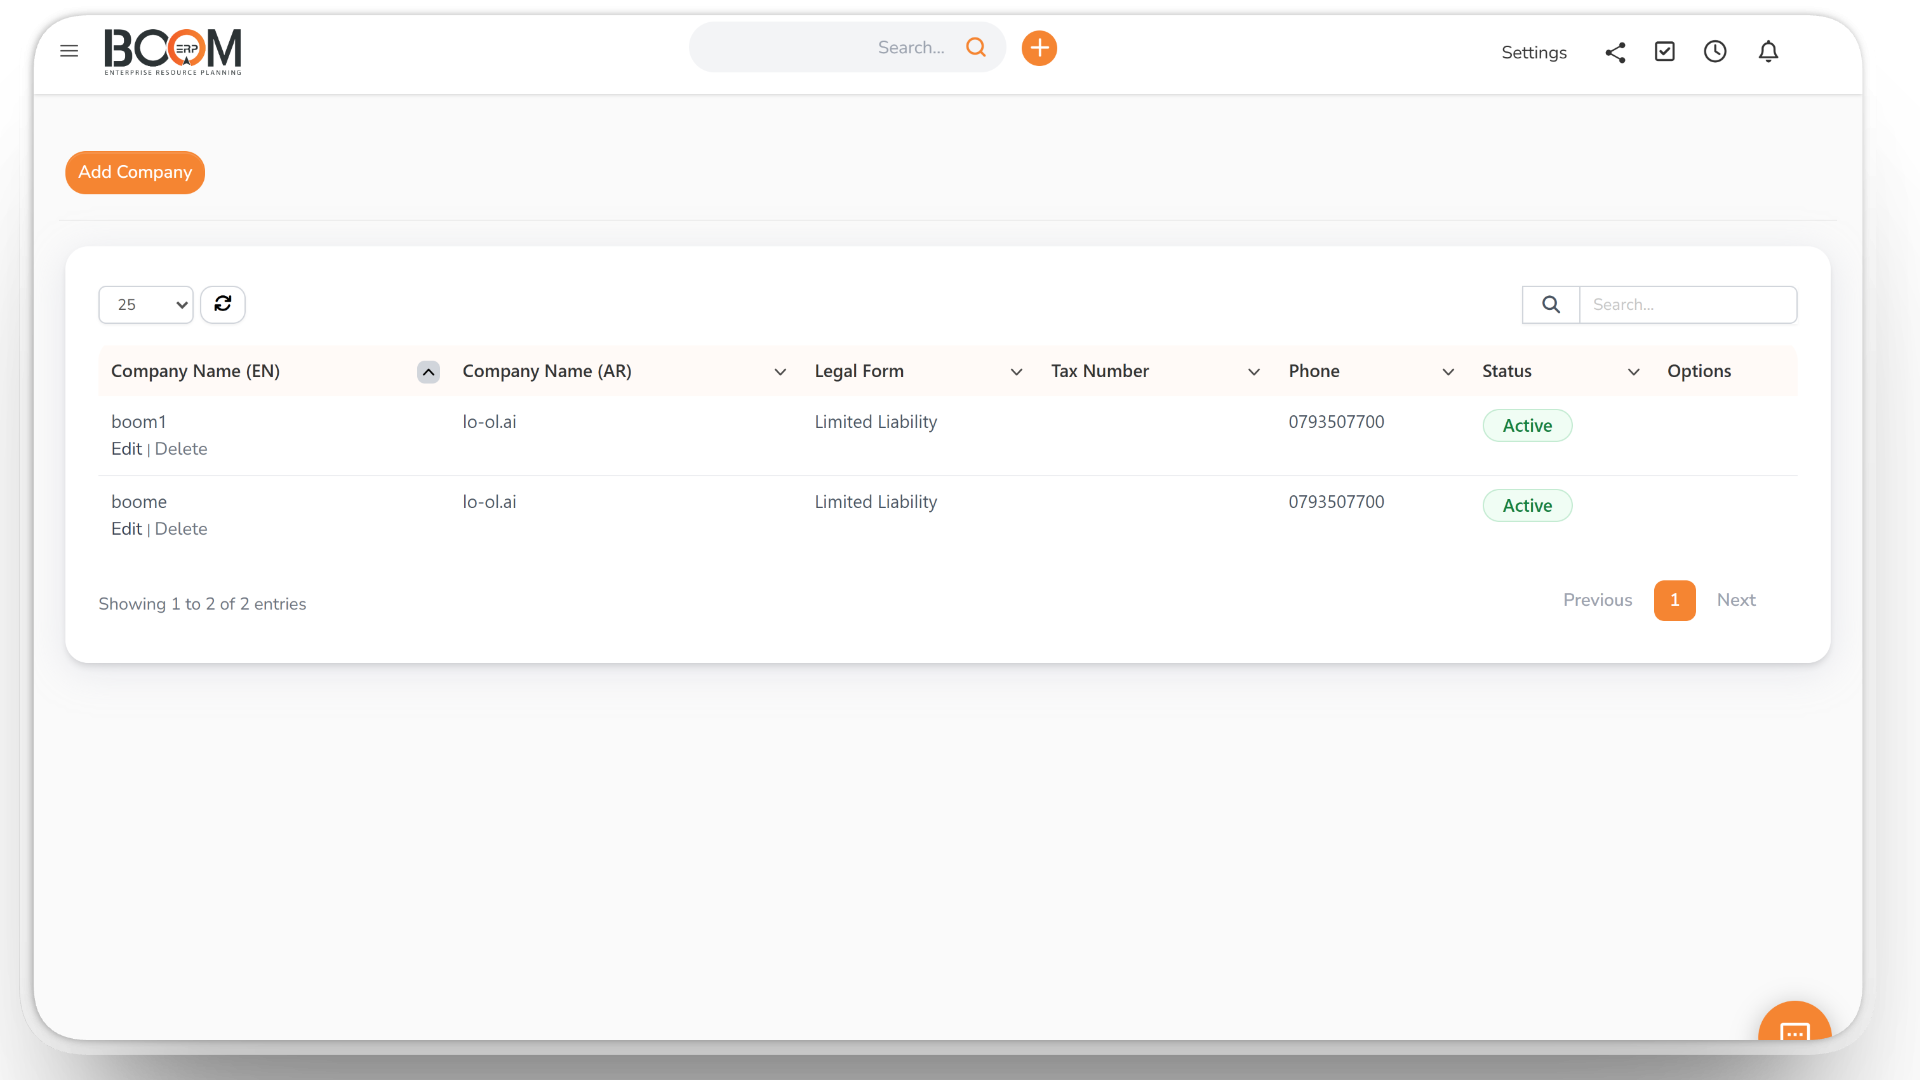This screenshot has width=1920, height=1080.
Task: Sort by Phone column chevron
Action: pos(1448,372)
